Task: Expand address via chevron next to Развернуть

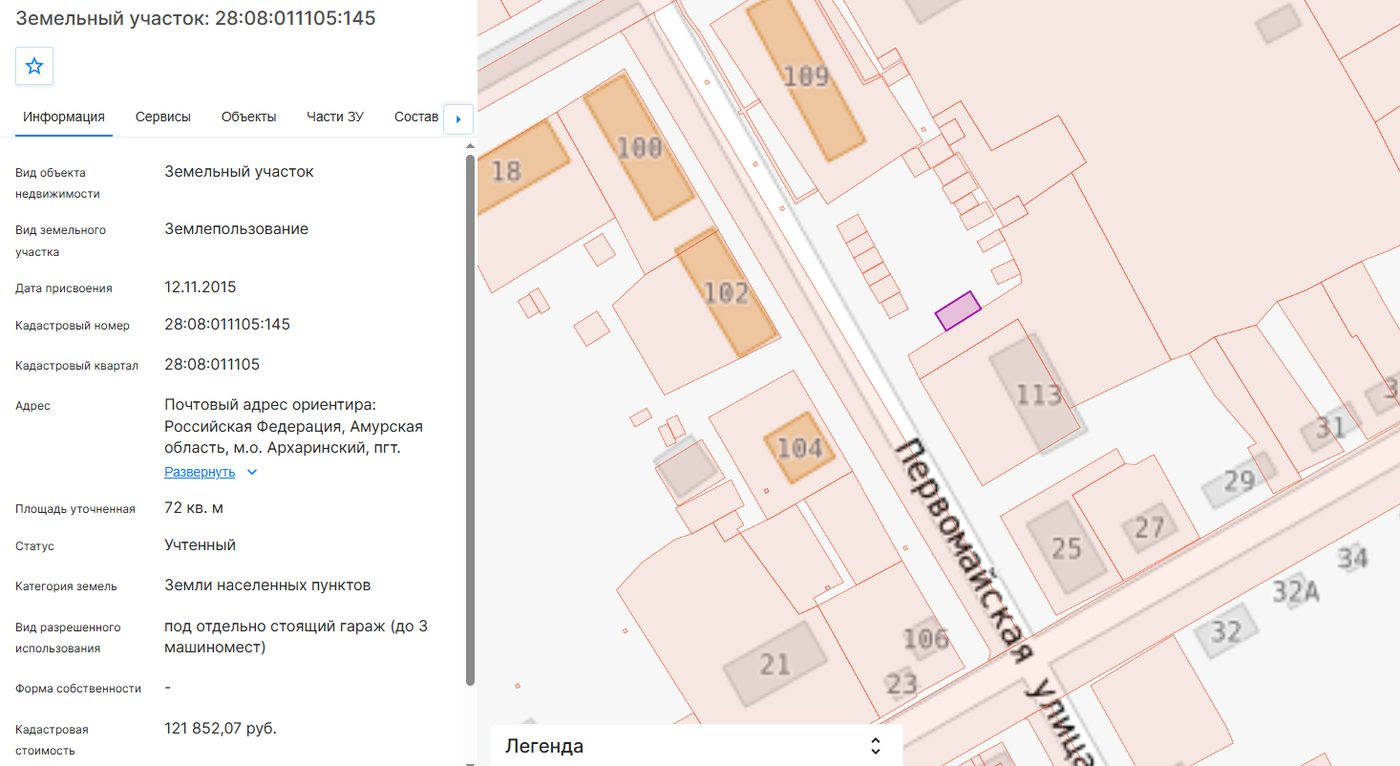Action: pos(252,472)
